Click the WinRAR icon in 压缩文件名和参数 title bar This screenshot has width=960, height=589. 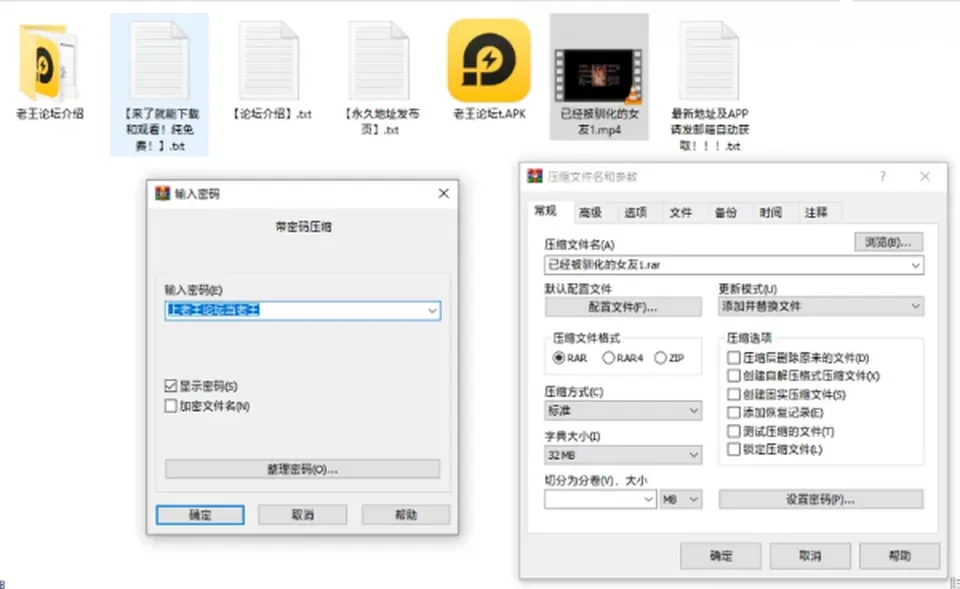point(534,176)
